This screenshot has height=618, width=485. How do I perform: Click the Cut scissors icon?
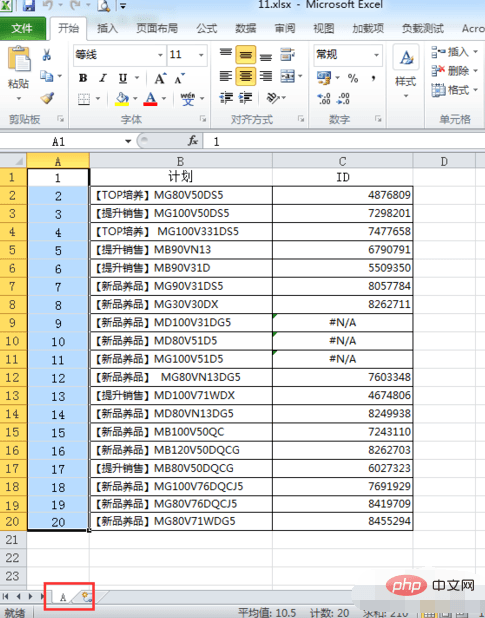[46, 54]
